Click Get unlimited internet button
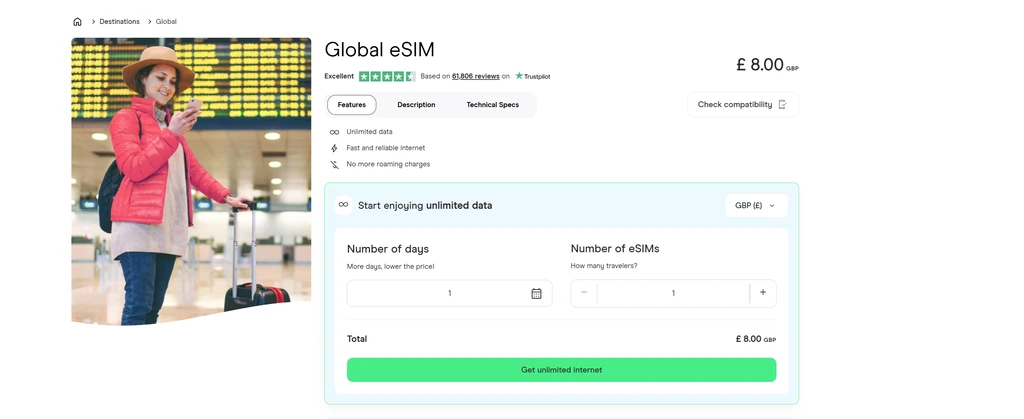Image resolution: width=1024 pixels, height=419 pixels. pyautogui.click(x=562, y=370)
